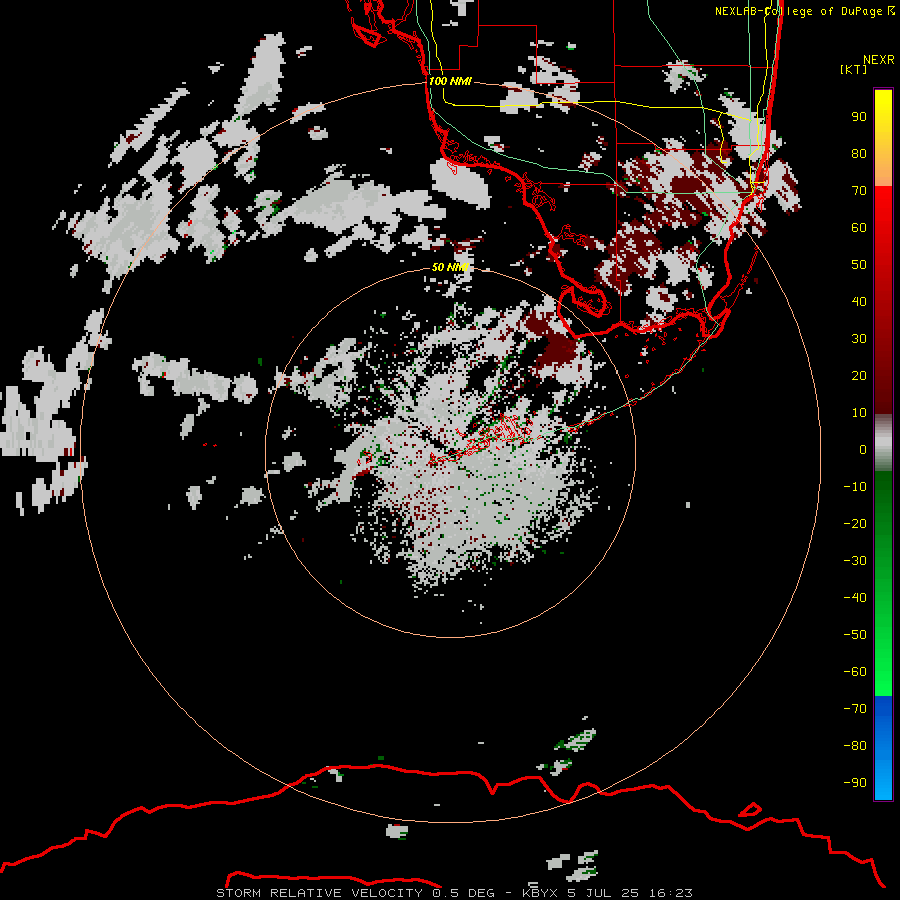This screenshot has height=900, width=900.
Task: Click the 100 NMI range ring label
Action: [x=450, y=81]
